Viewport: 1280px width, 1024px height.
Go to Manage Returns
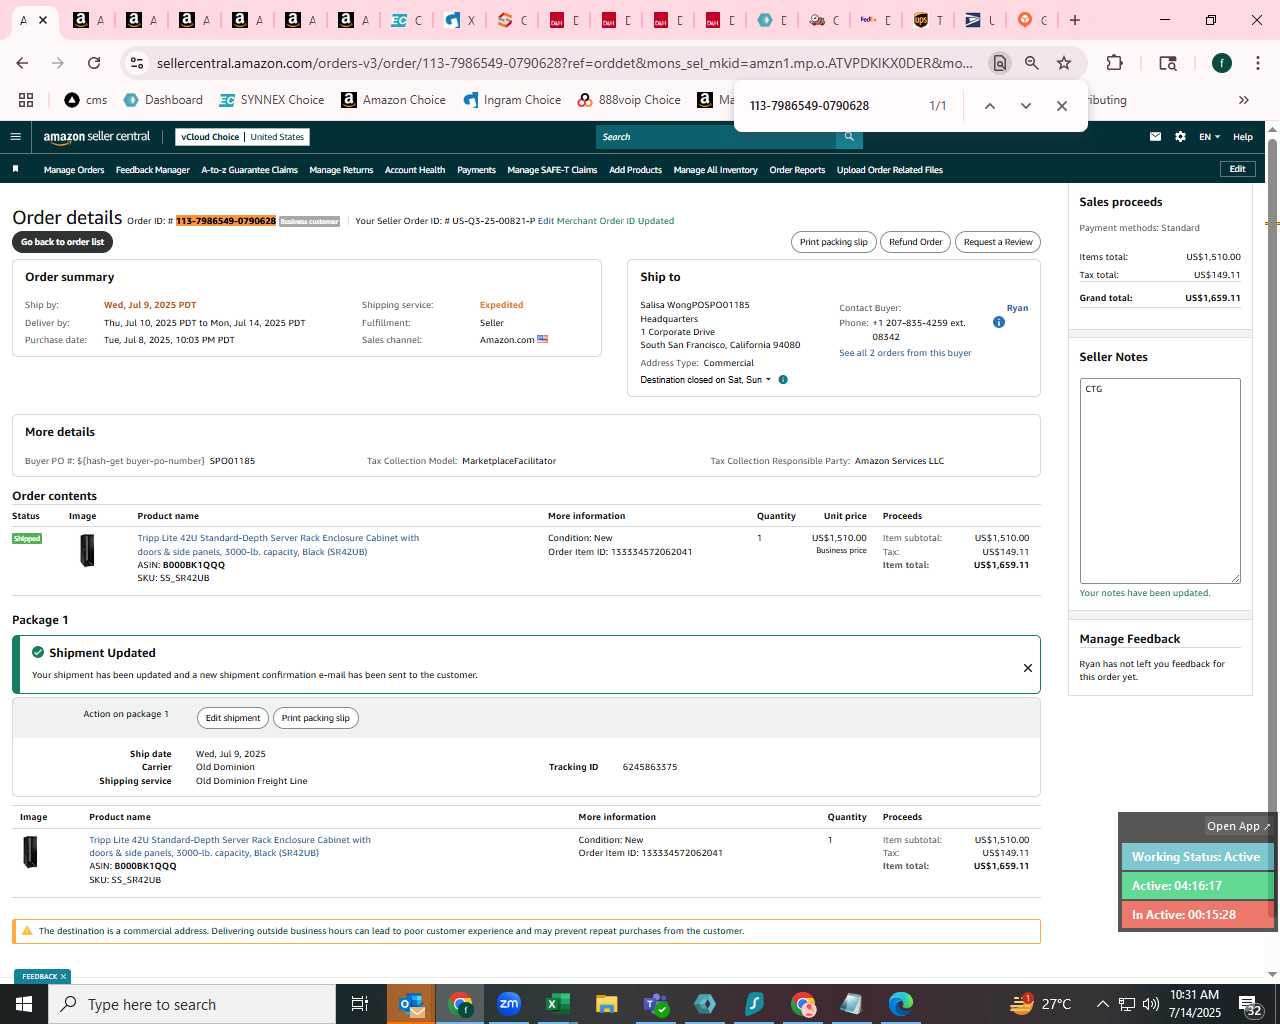pos(341,170)
